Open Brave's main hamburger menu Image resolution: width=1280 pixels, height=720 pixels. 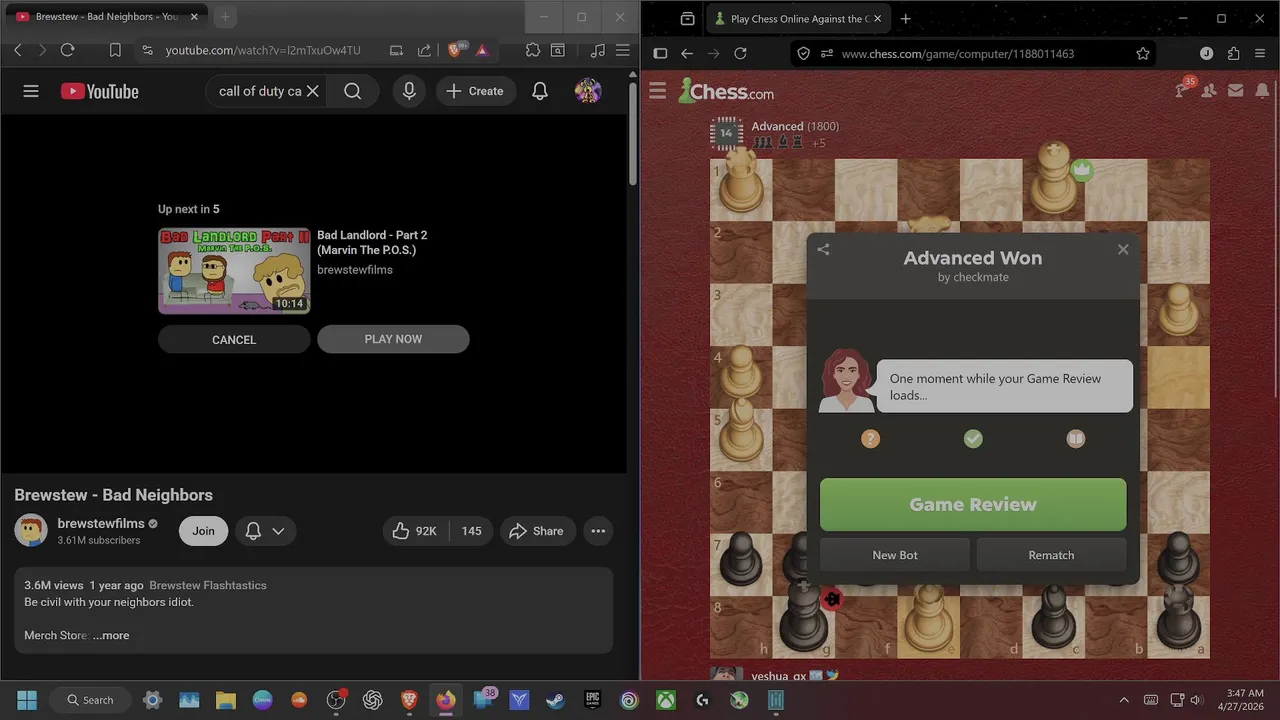click(x=622, y=50)
